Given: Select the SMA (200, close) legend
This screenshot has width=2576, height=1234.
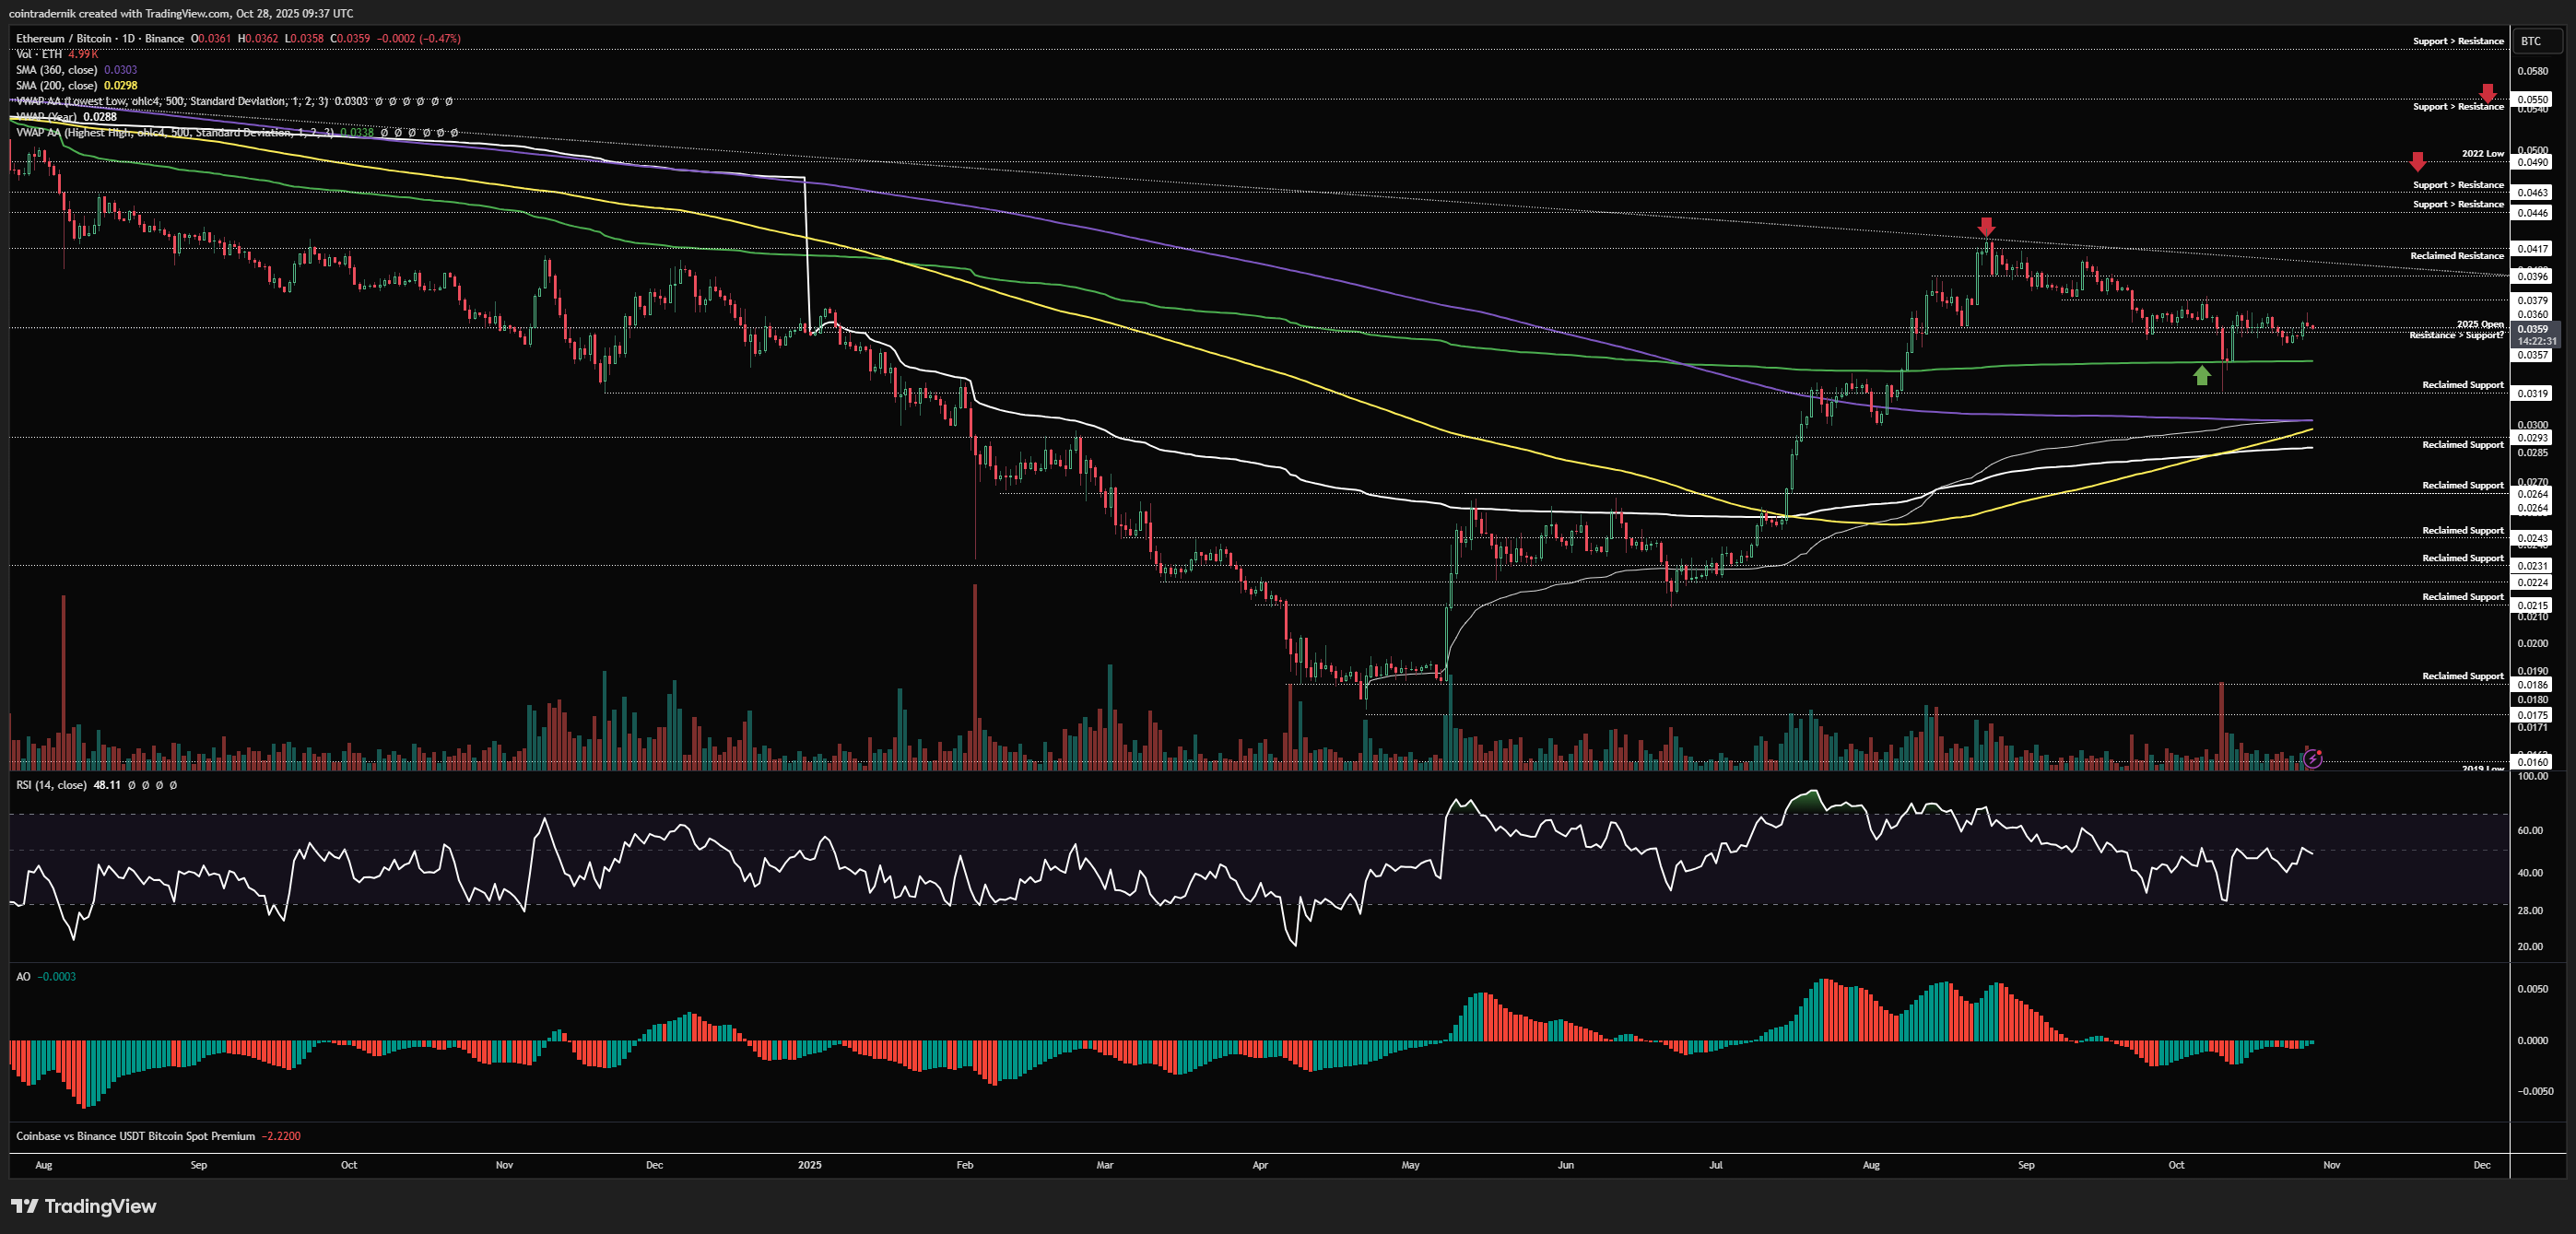Looking at the screenshot, I should click(57, 86).
